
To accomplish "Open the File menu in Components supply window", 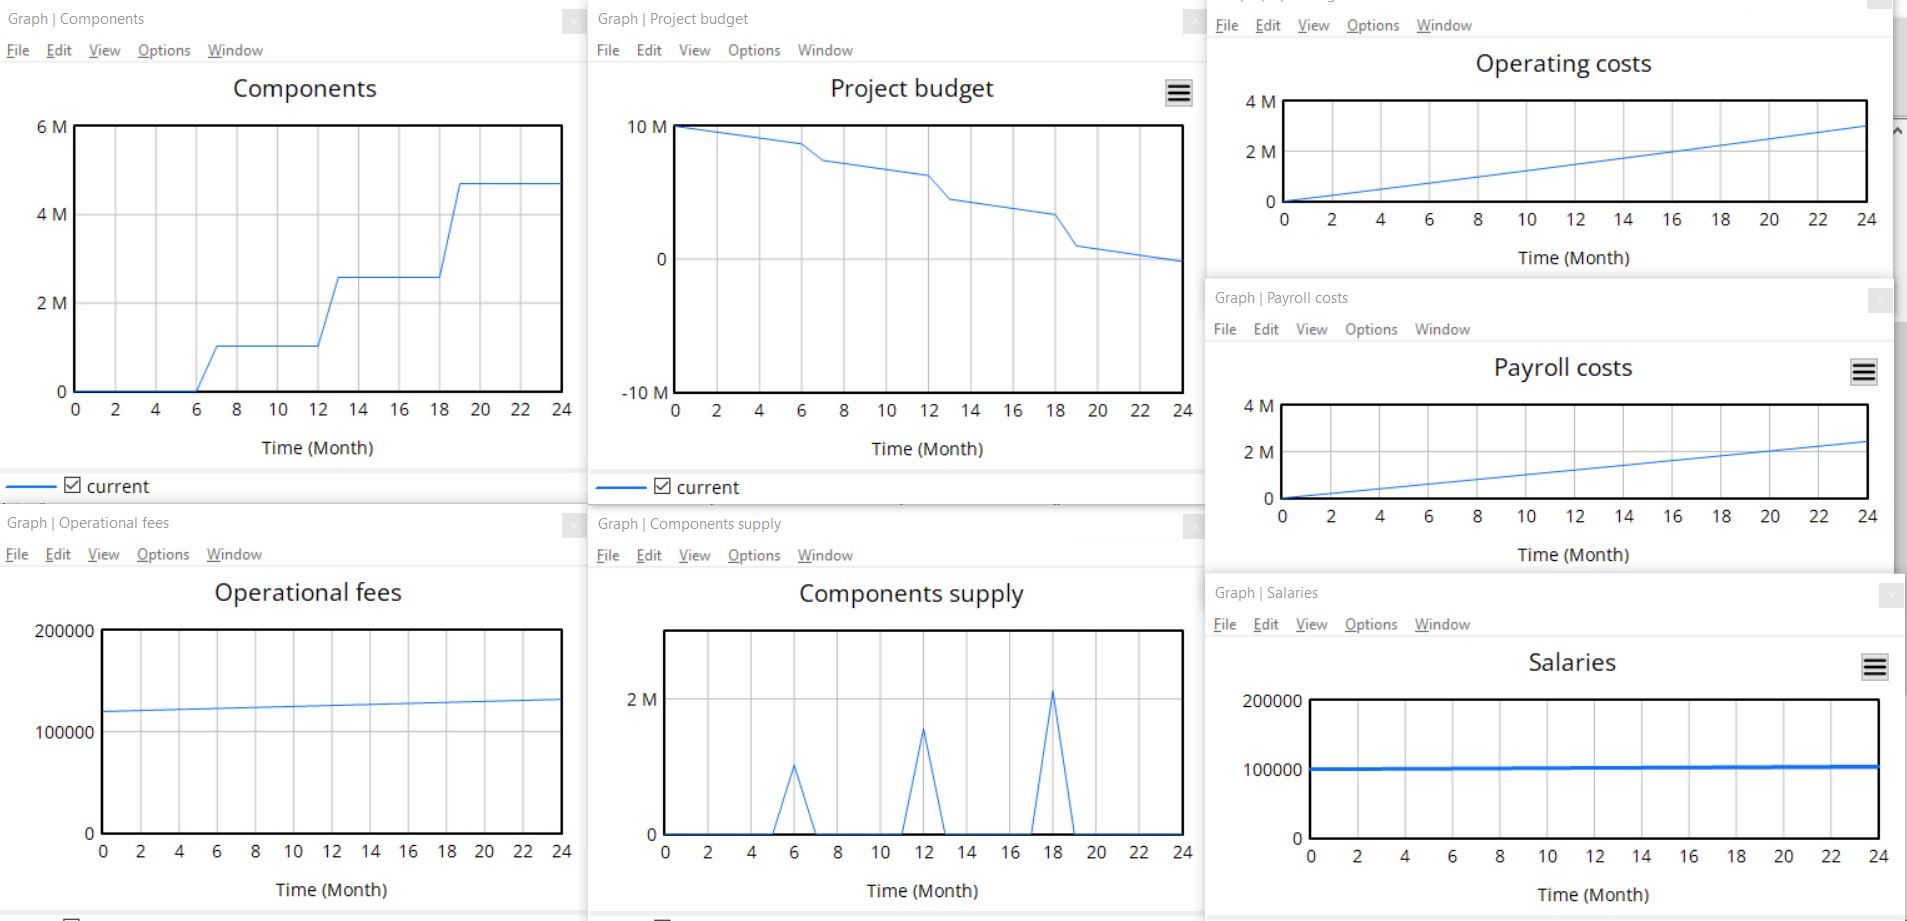I will [x=608, y=555].
